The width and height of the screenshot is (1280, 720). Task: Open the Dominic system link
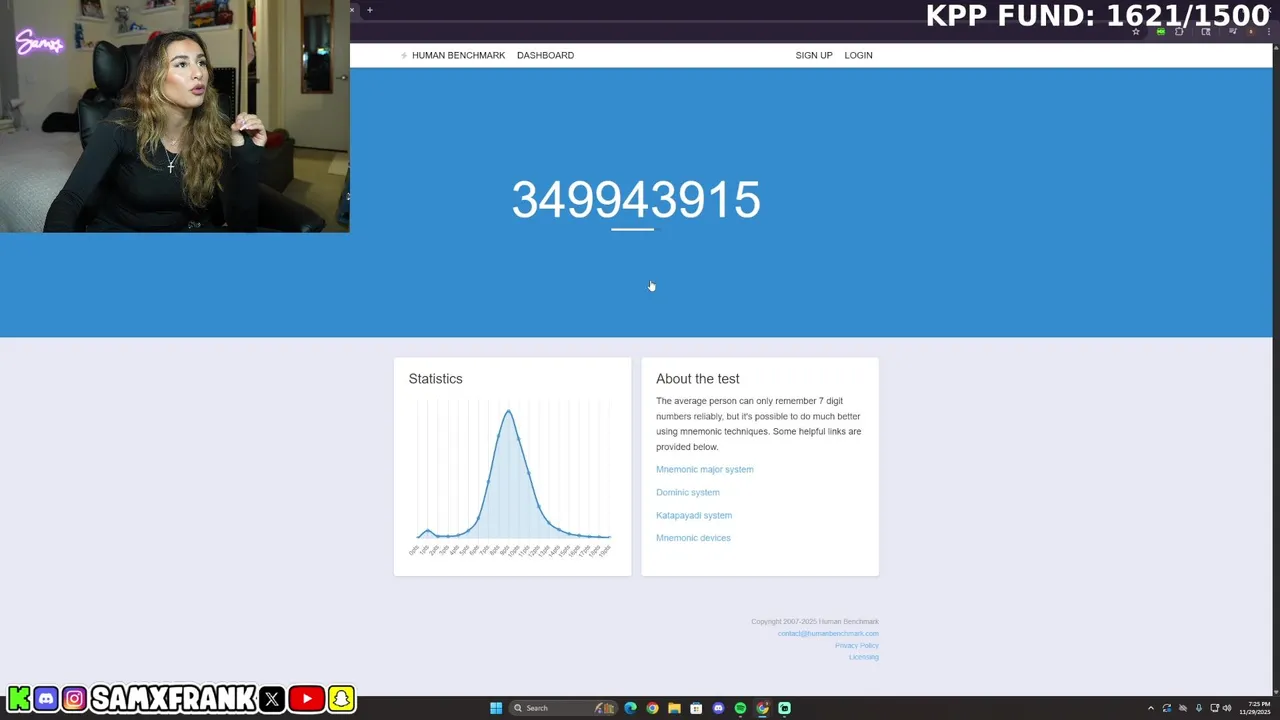point(688,492)
